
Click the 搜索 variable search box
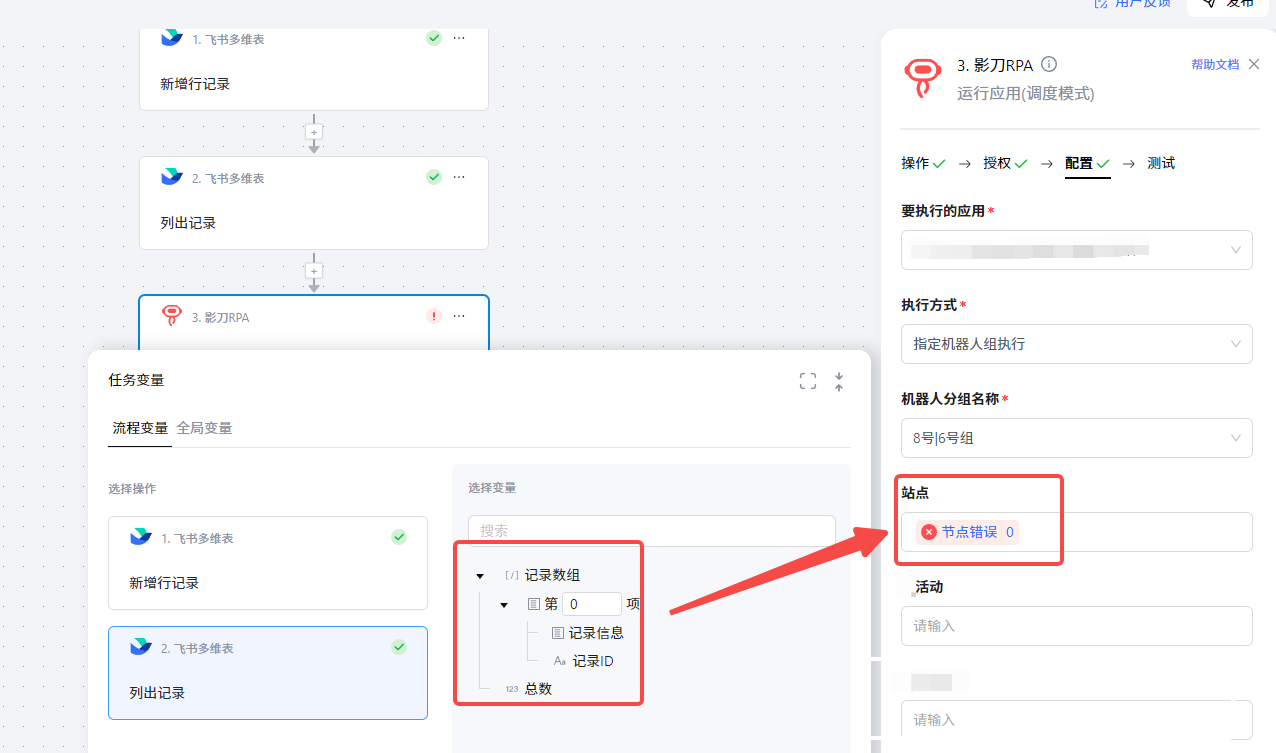(651, 531)
